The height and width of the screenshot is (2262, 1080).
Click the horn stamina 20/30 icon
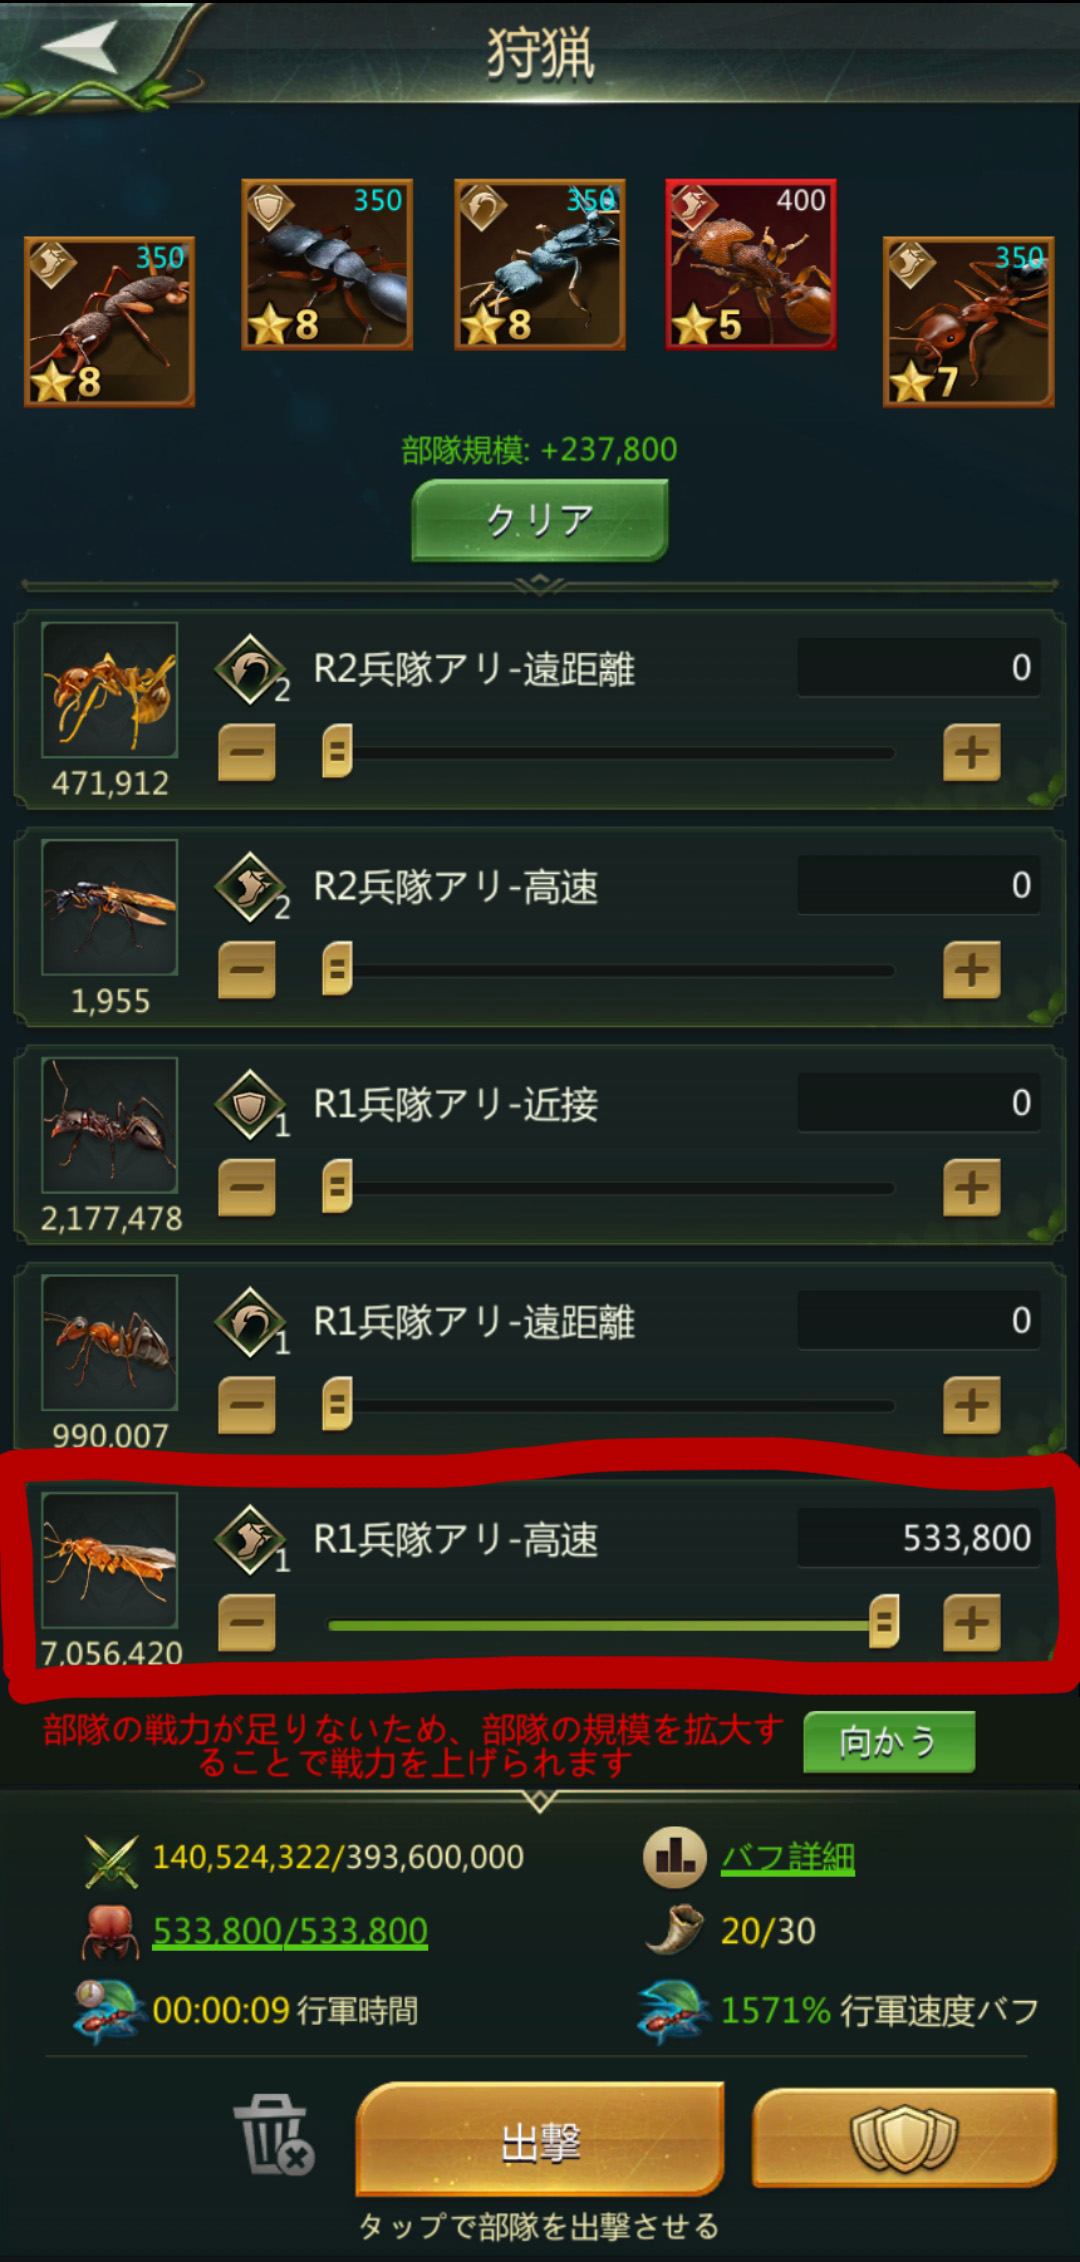[675, 1931]
